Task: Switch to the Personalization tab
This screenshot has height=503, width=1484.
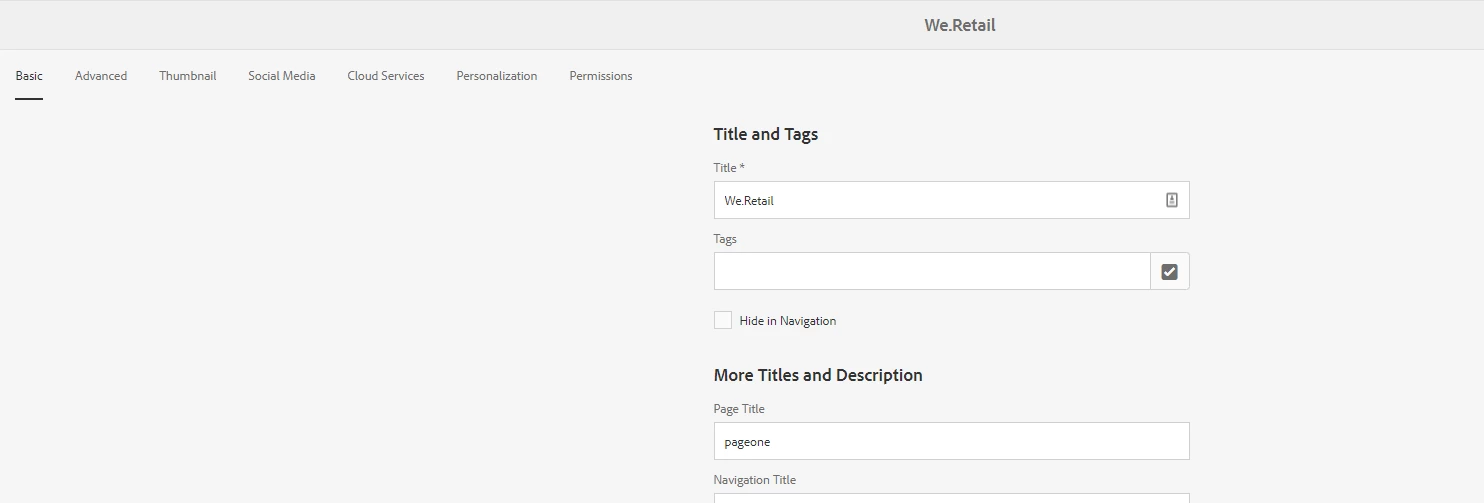Action: click(497, 76)
